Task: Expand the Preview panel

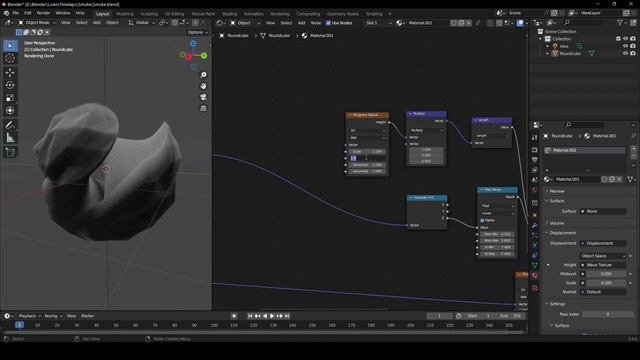Action: (557, 191)
